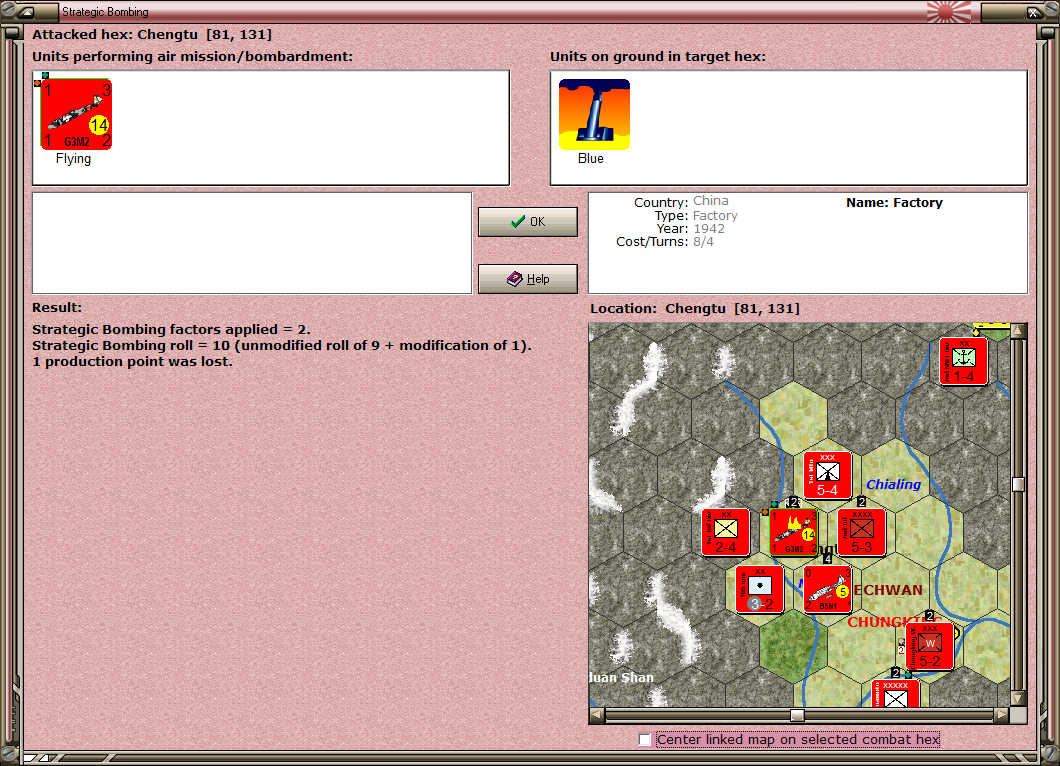Image resolution: width=1060 pixels, height=766 pixels.
Task: Select the G3M2 bomber unit labeled Flying
Action: tap(76, 114)
